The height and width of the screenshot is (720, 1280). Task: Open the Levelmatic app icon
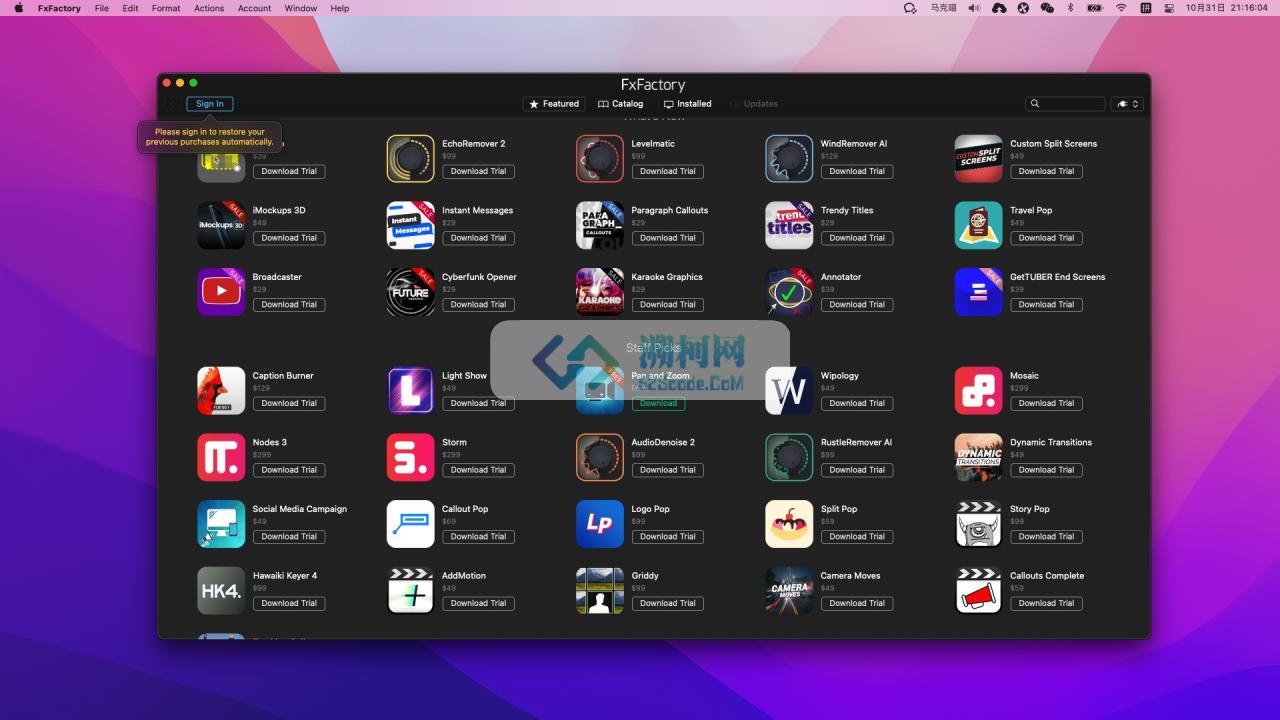pyautogui.click(x=600, y=158)
